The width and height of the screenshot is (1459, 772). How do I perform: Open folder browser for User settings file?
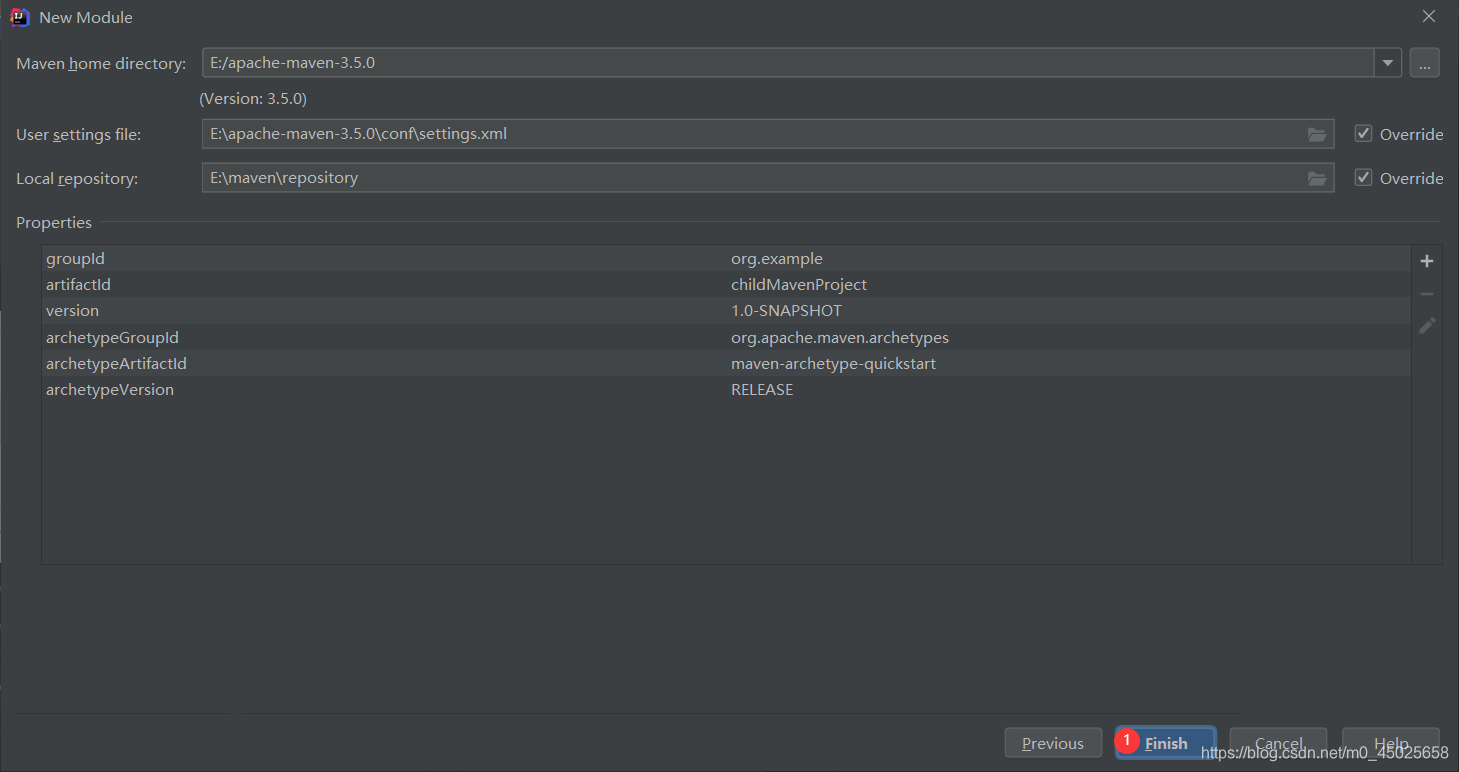coord(1317,134)
